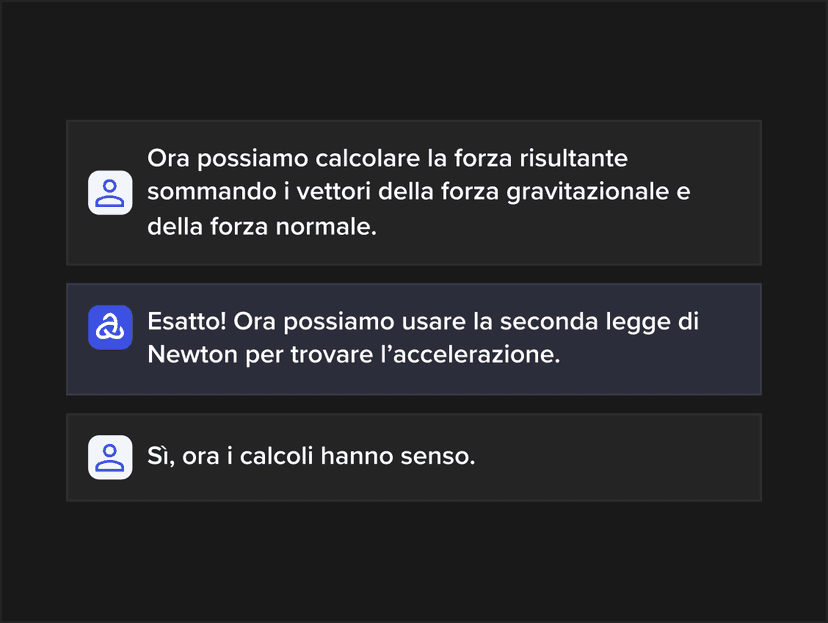Screen dimensions: 828x623
Task: Click the word 'normale.' in the first message
Action: (x=326, y=226)
